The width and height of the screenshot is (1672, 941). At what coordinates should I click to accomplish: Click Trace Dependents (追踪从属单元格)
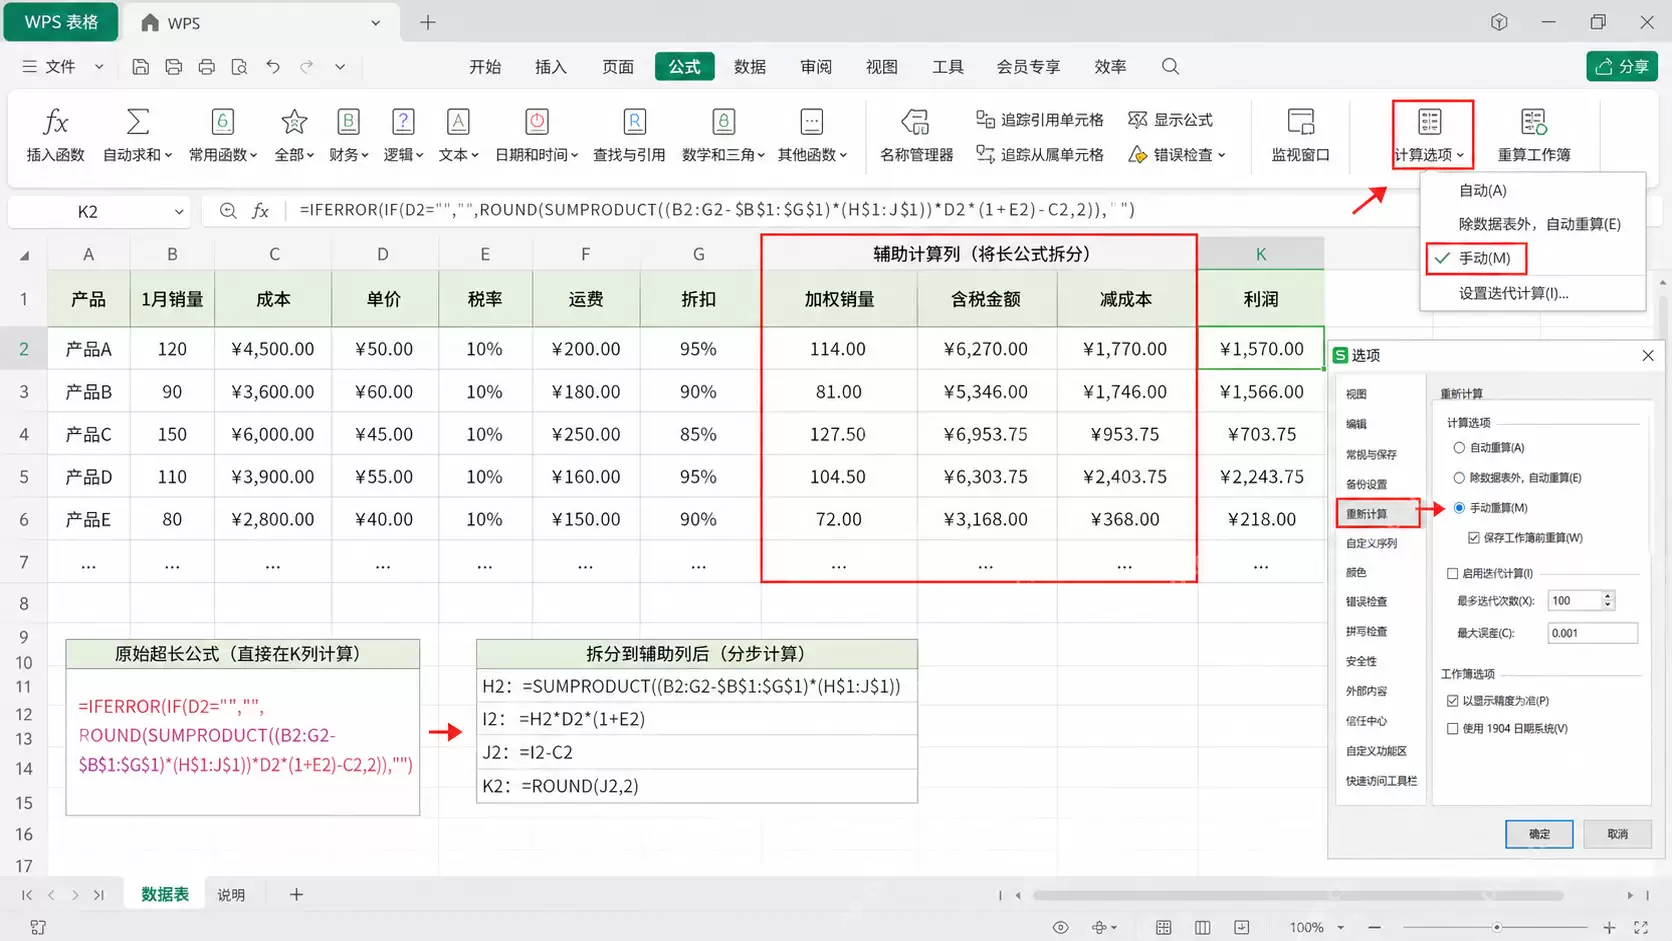[1040, 155]
